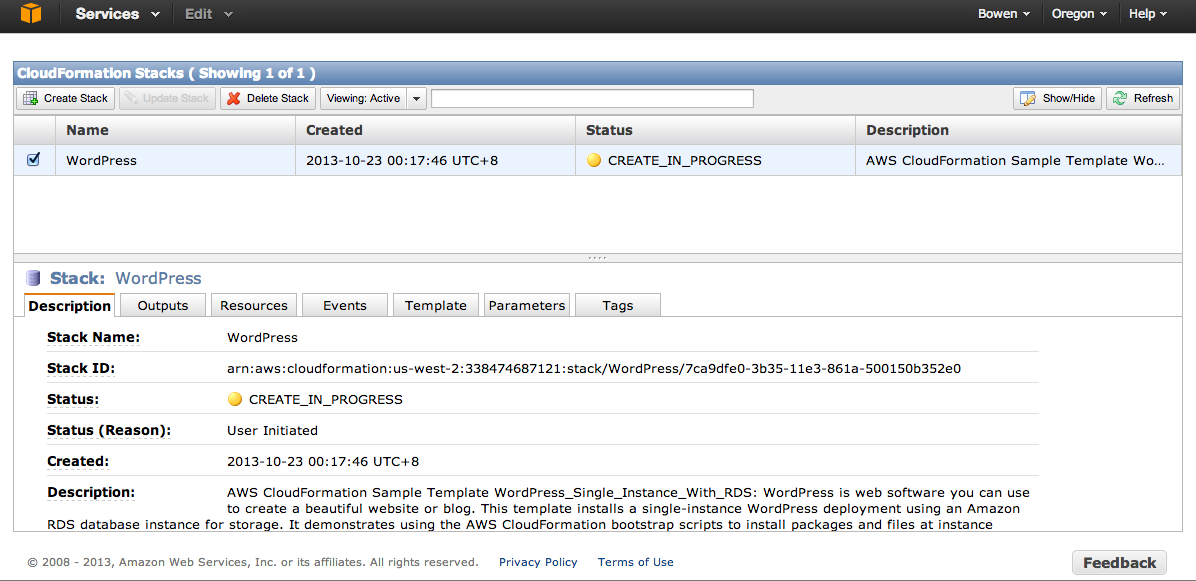Switch to the Outputs tab

click(x=162, y=306)
